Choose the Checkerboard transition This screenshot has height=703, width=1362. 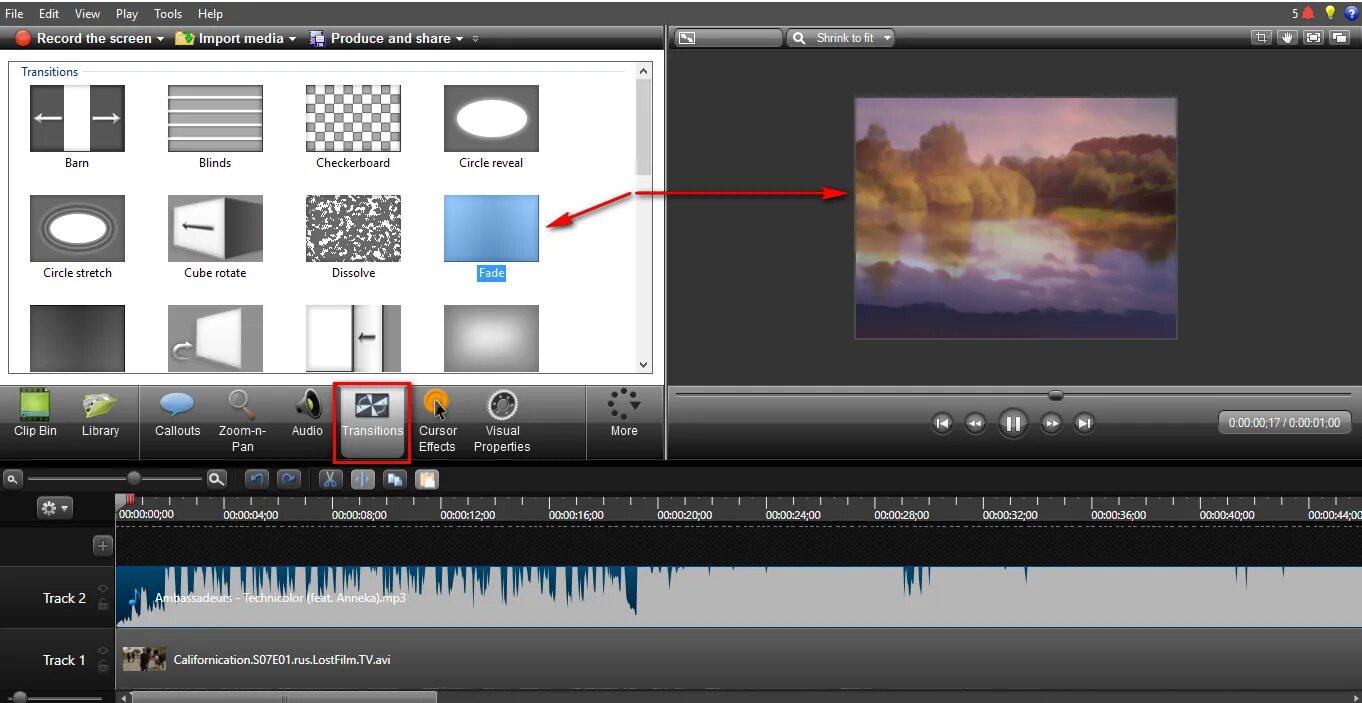point(353,118)
